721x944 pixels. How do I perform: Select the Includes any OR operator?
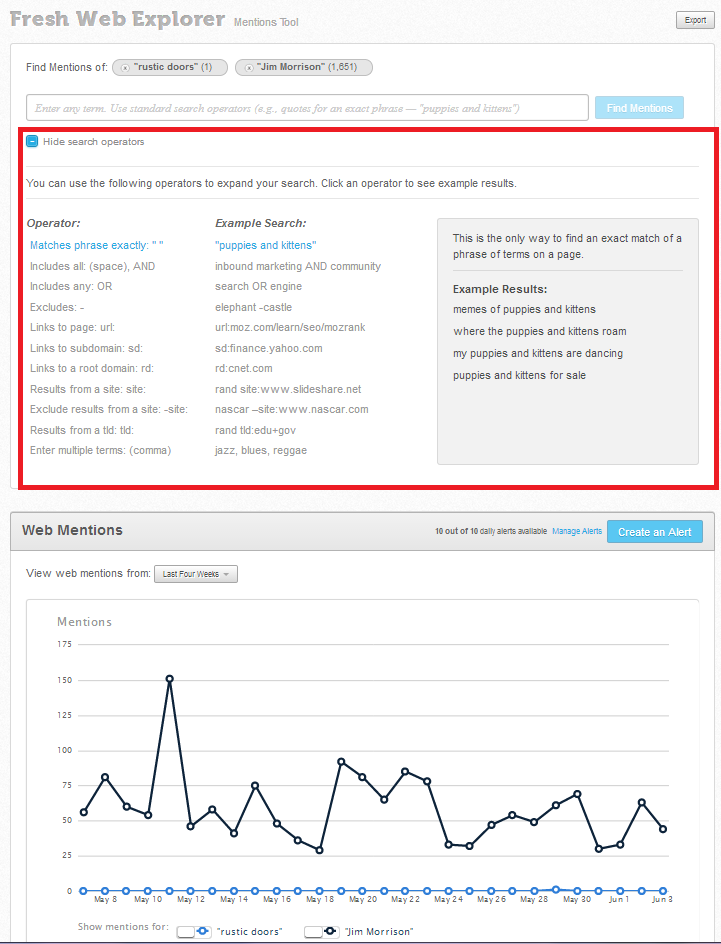tap(71, 286)
